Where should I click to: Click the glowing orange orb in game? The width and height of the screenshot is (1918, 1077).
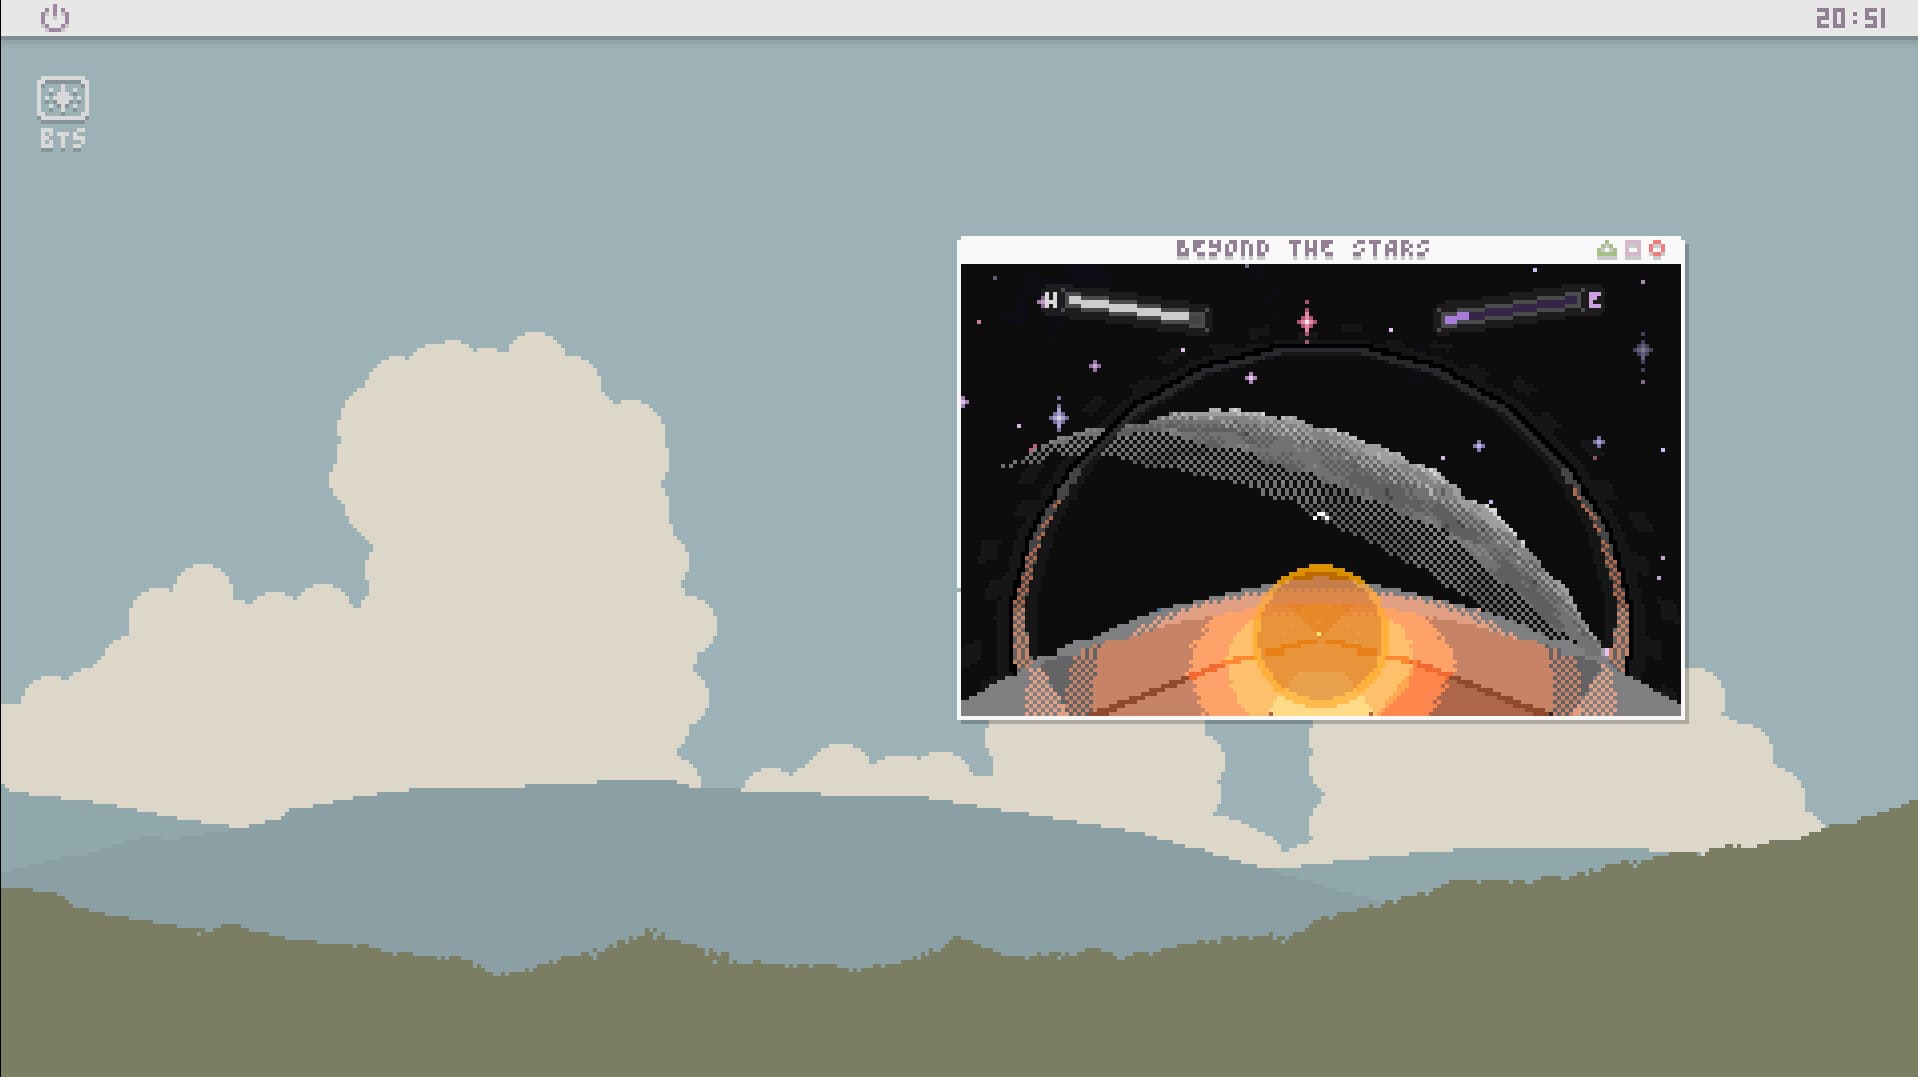tap(1320, 632)
